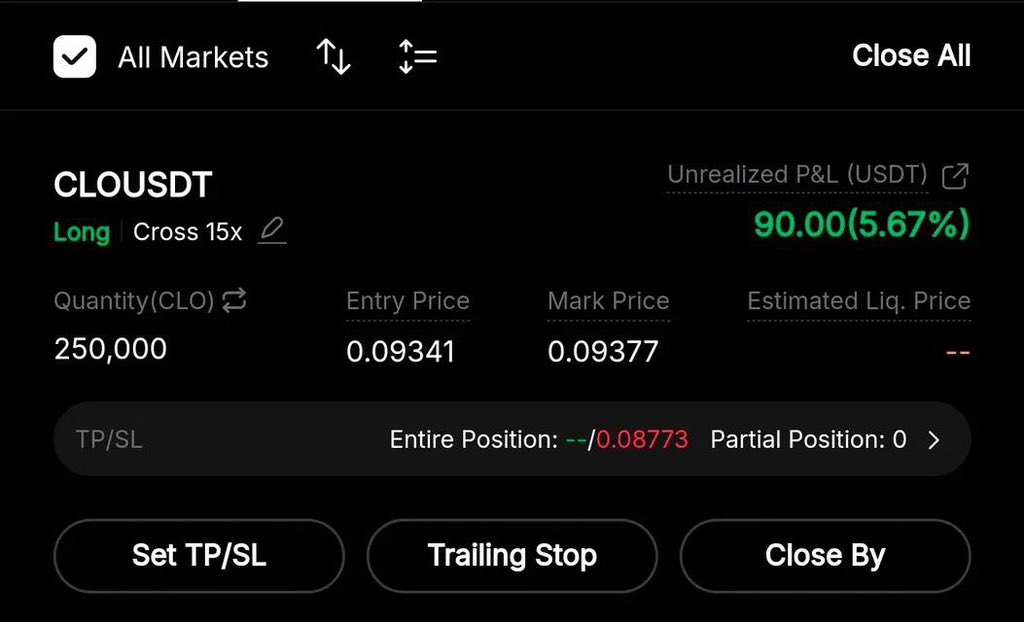Click the Cross 15x leverage label
The height and width of the screenshot is (622, 1024).
(x=188, y=232)
